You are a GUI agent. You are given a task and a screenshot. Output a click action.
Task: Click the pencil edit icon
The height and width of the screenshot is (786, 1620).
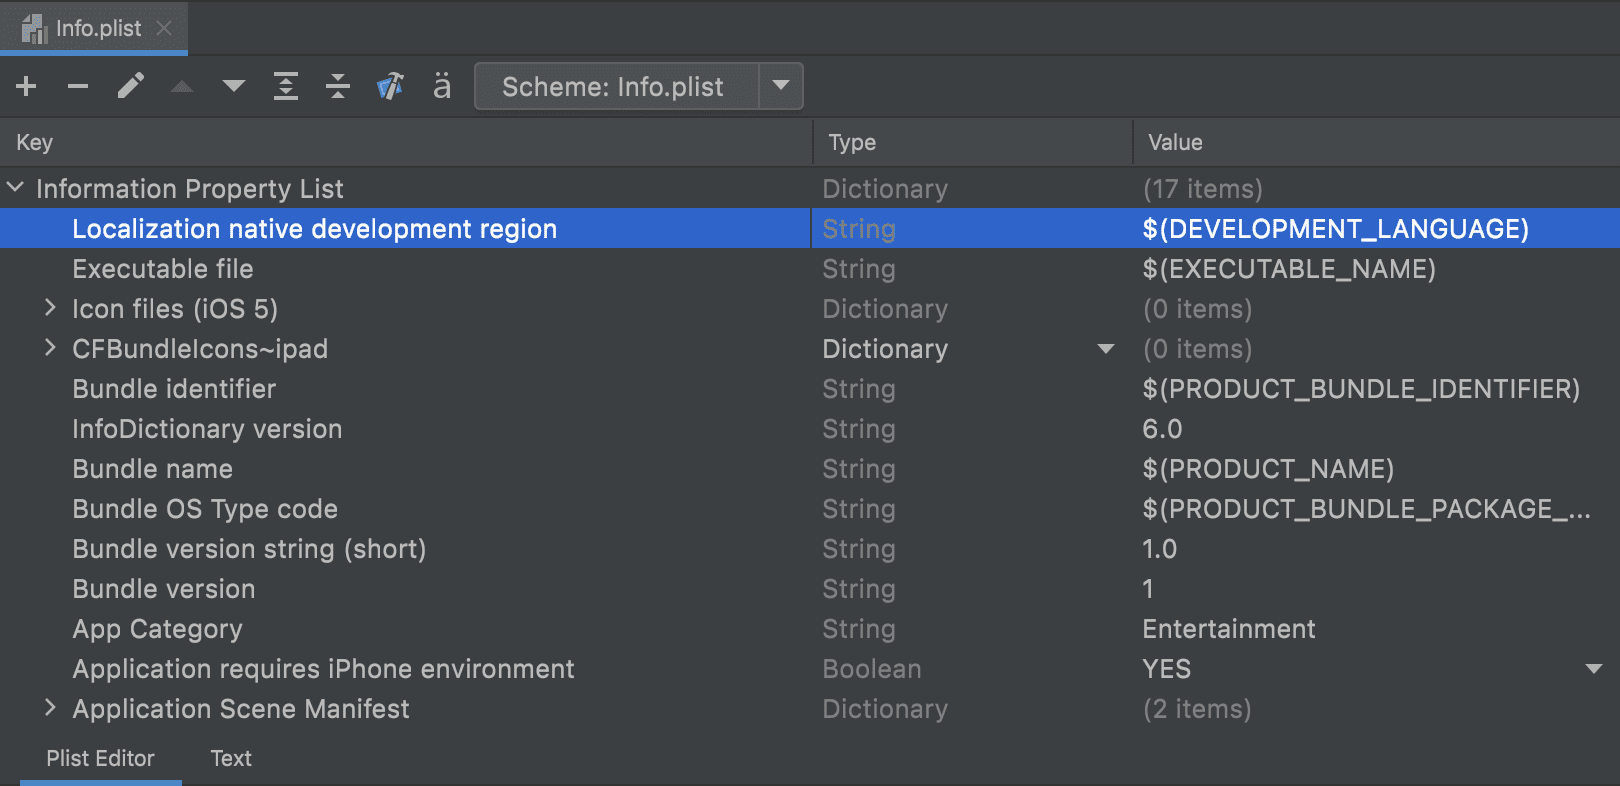coord(130,87)
